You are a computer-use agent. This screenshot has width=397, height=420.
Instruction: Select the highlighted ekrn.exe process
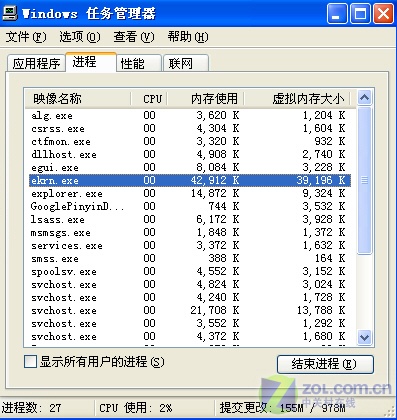pos(190,180)
